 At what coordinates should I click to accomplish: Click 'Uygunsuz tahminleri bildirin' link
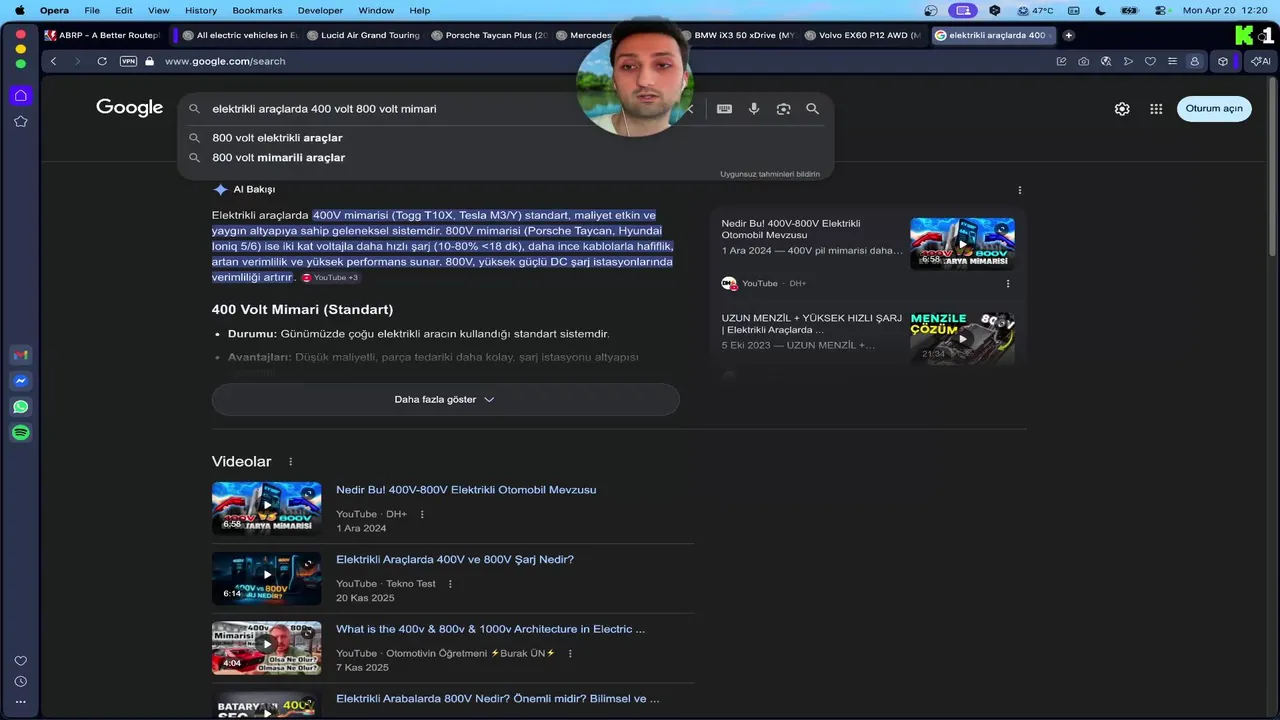click(770, 174)
